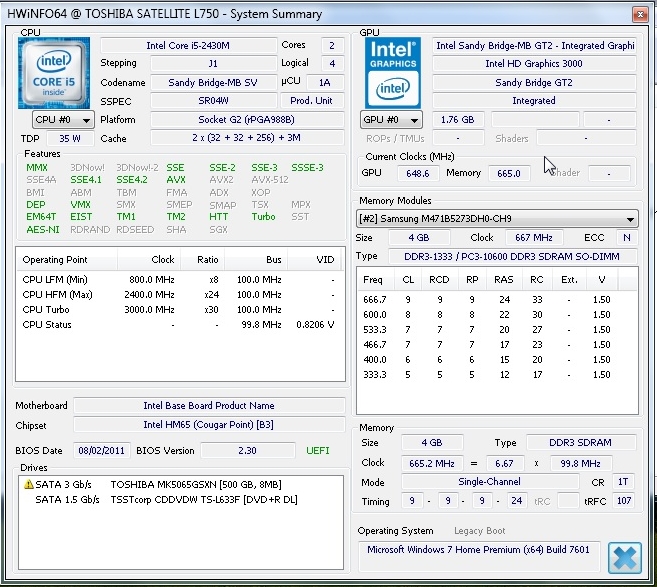Image resolution: width=657 pixels, height=587 pixels.
Task: Click the Prod. Unit field
Action: point(311,101)
